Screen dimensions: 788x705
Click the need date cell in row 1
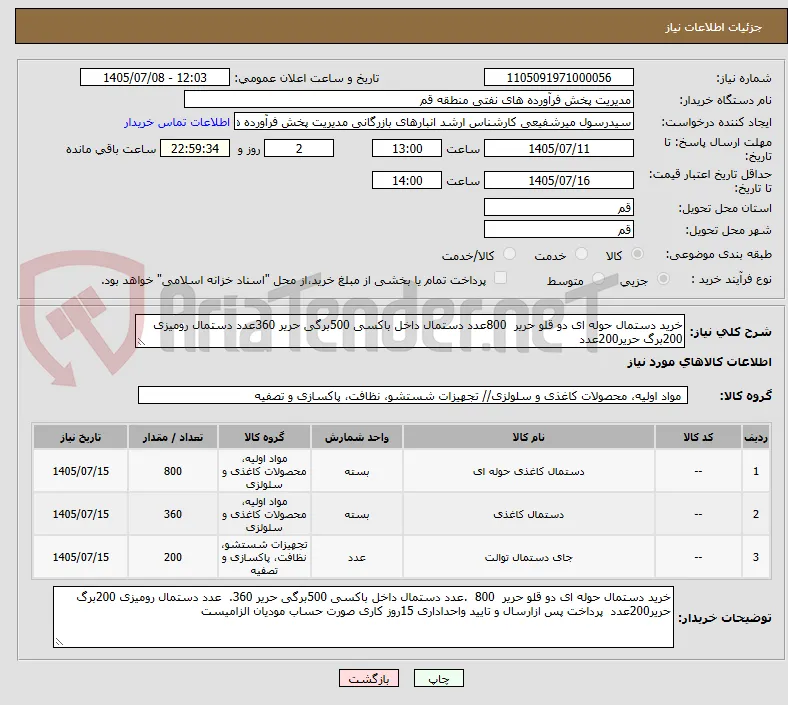(81, 471)
